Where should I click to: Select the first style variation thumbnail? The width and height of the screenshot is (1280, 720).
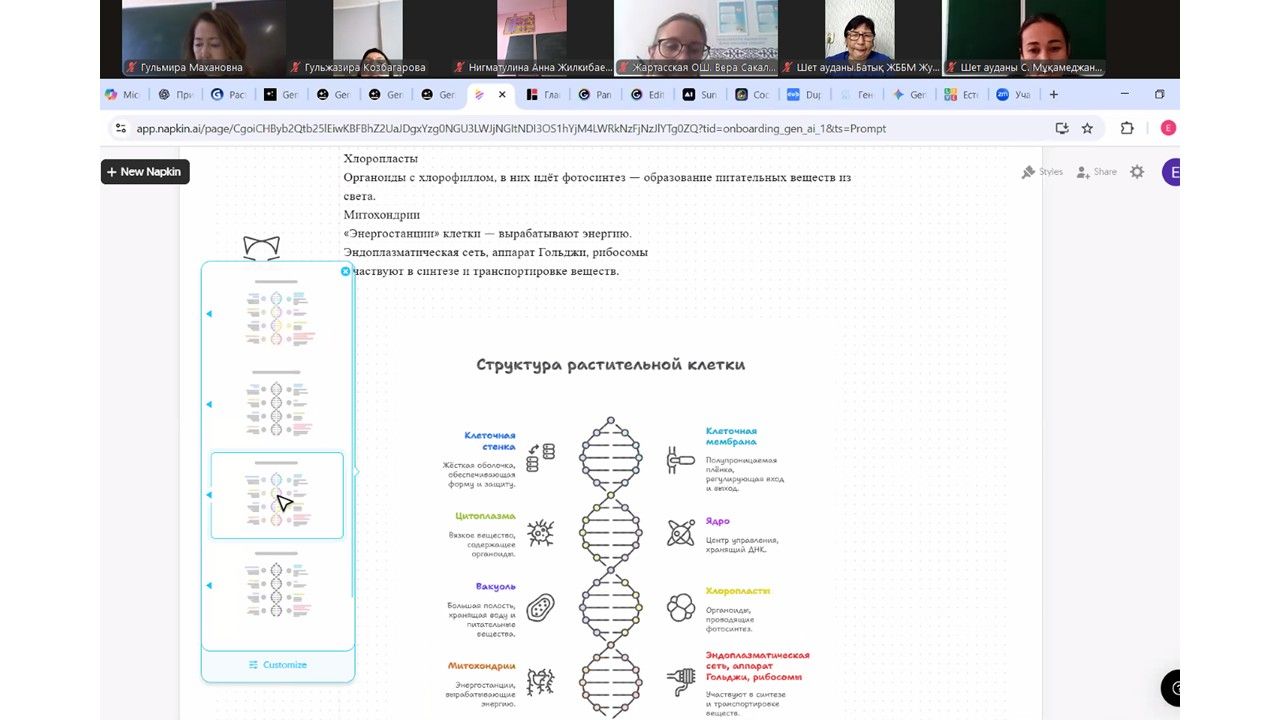point(277,315)
